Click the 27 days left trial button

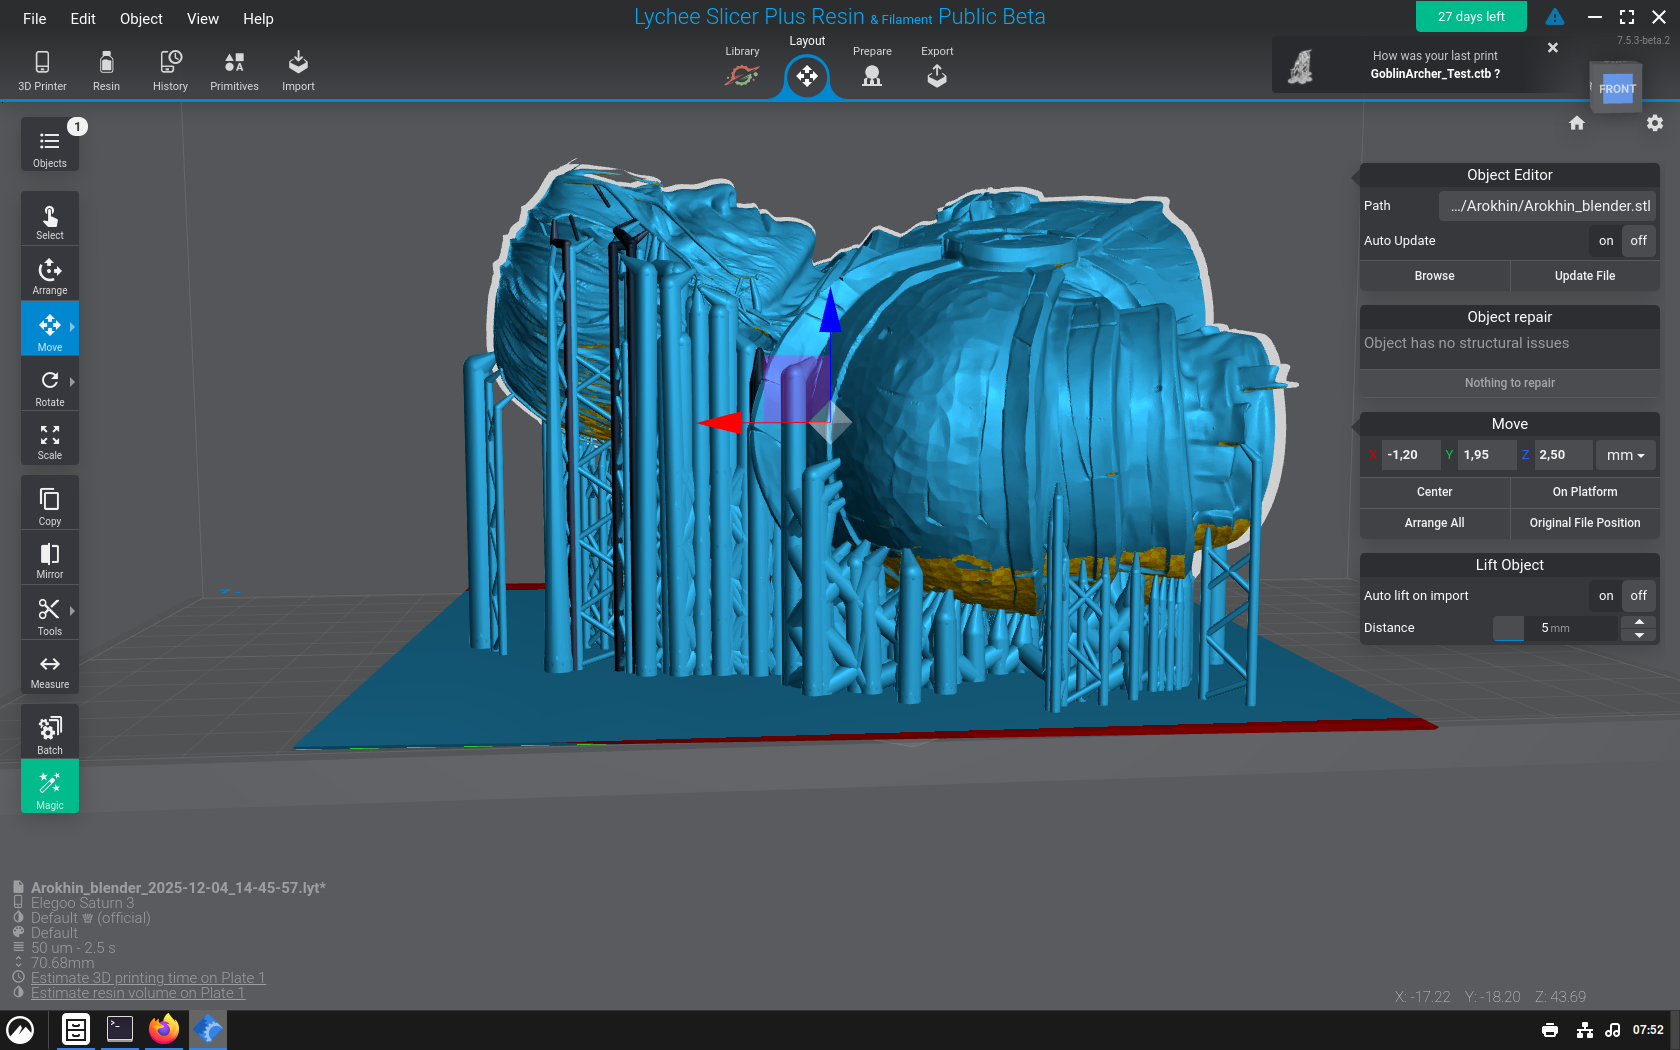coord(1471,16)
